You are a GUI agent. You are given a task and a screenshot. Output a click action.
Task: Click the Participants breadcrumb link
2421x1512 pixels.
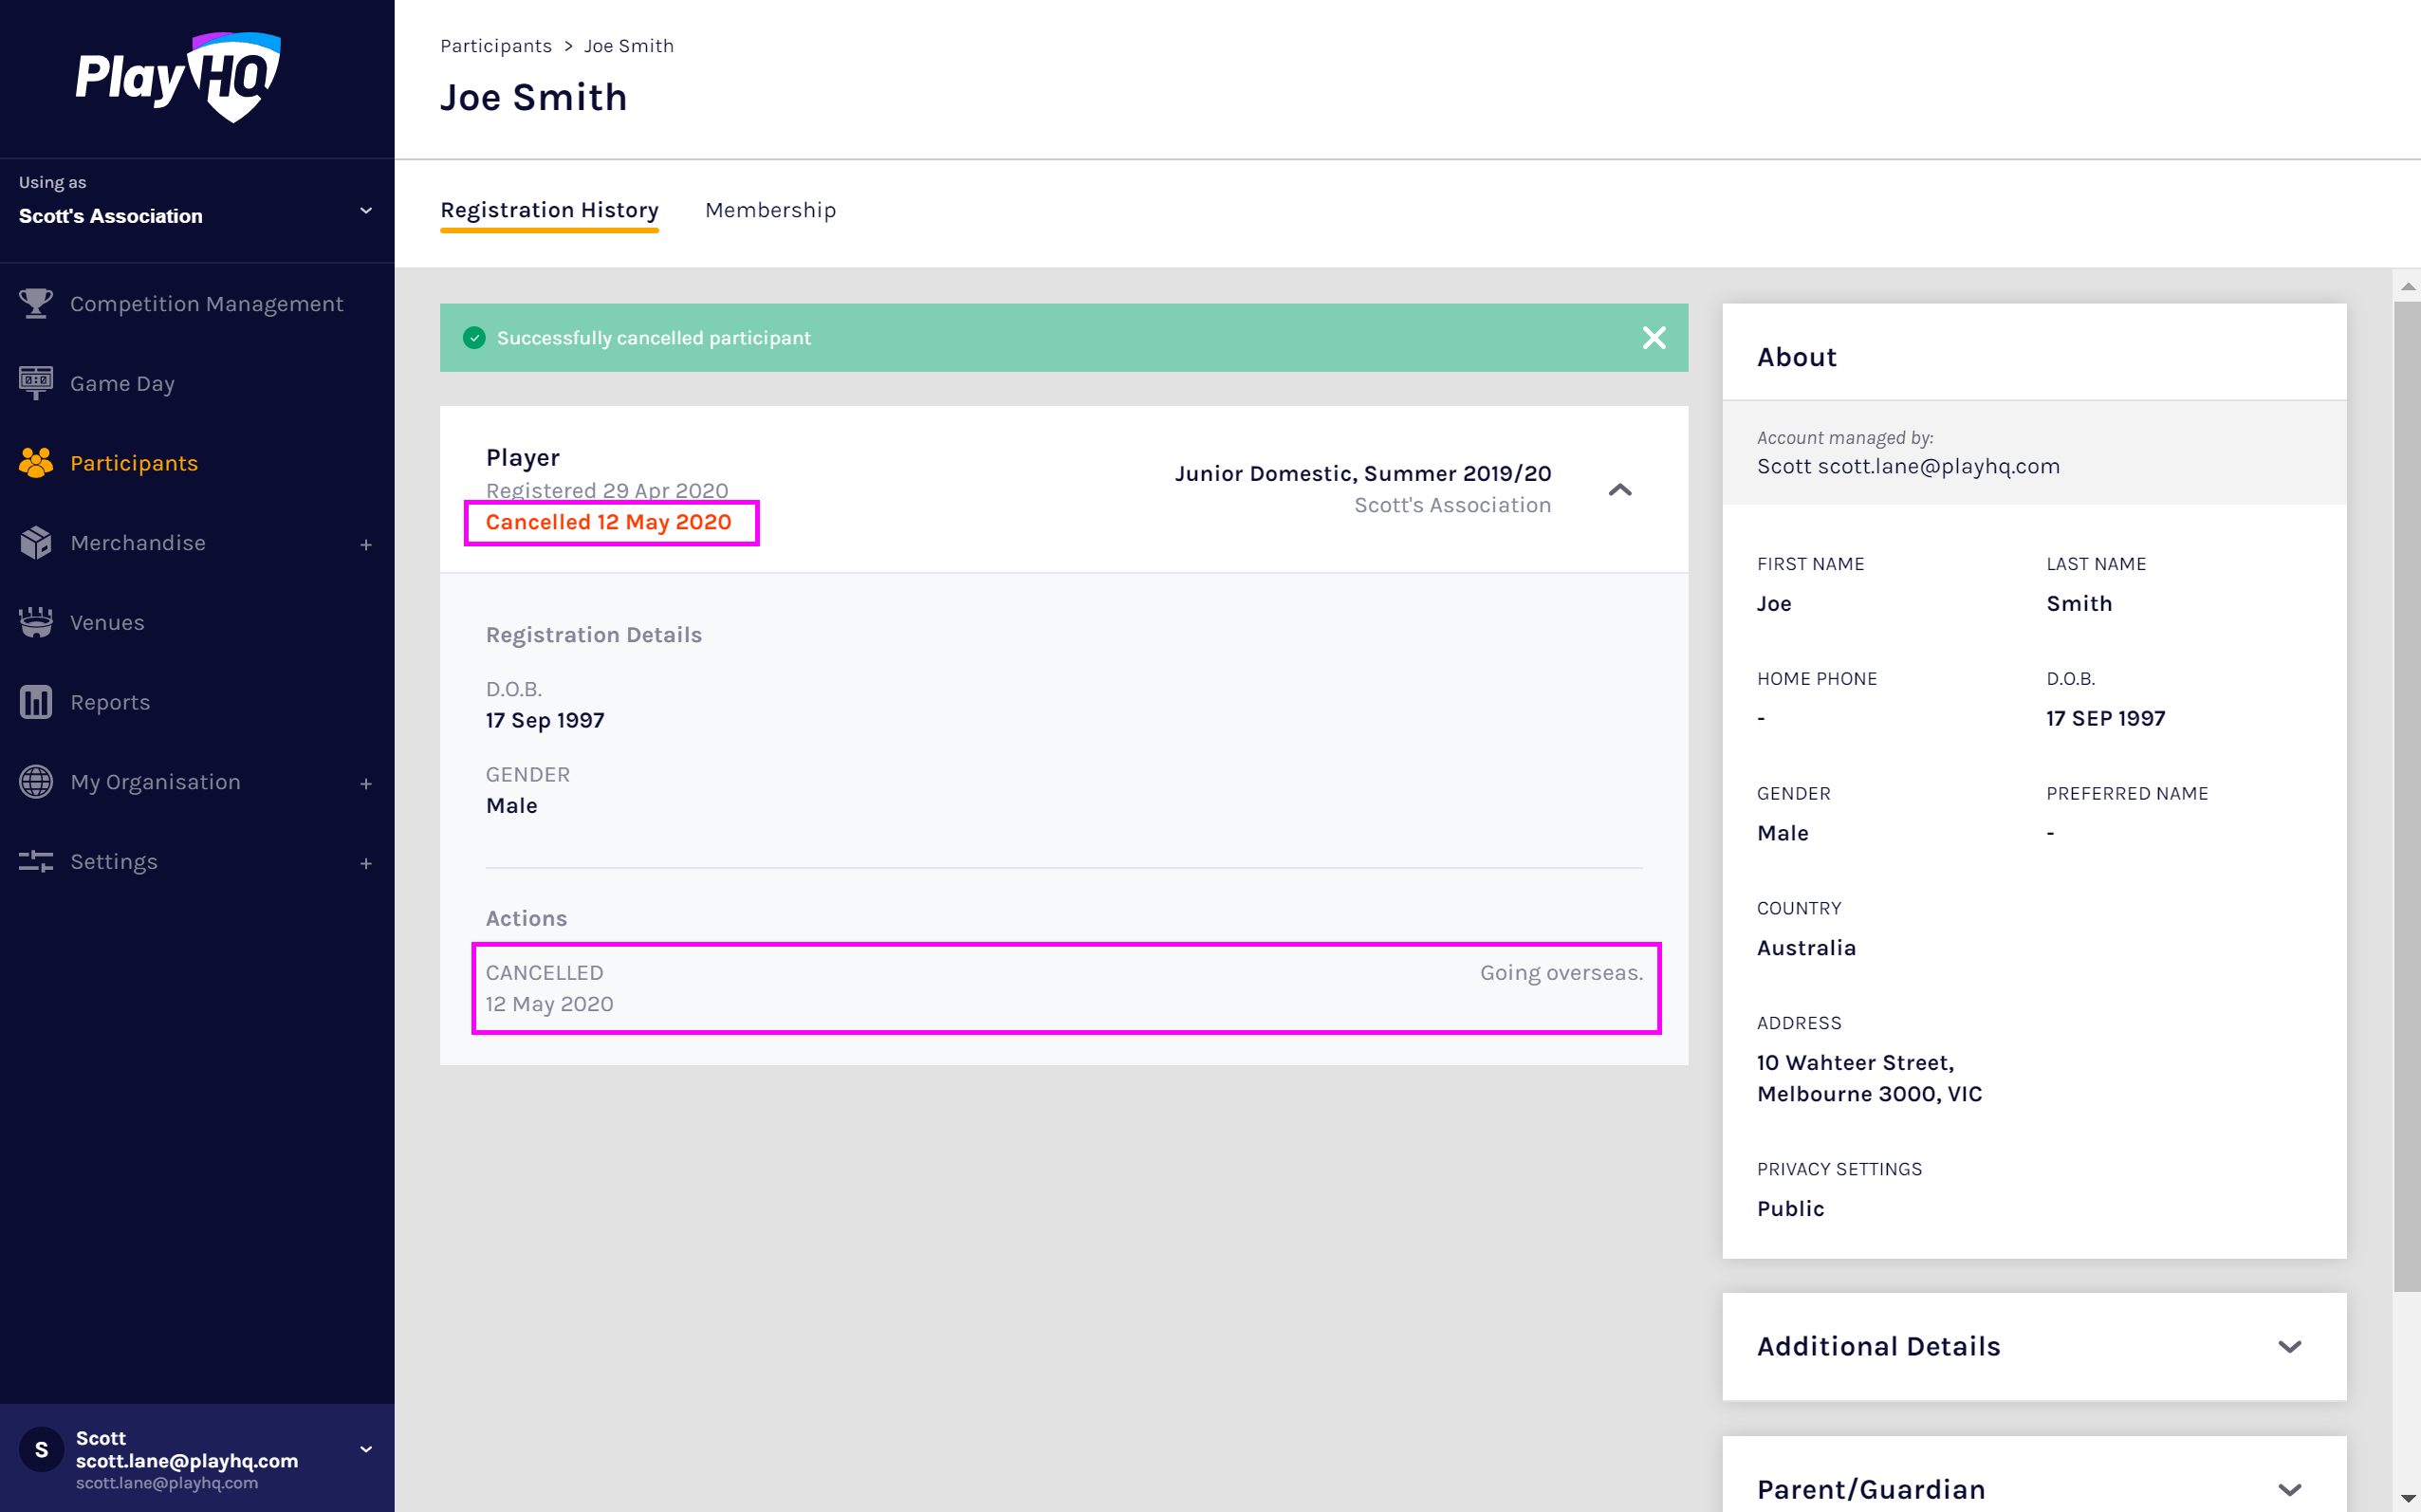[x=495, y=46]
